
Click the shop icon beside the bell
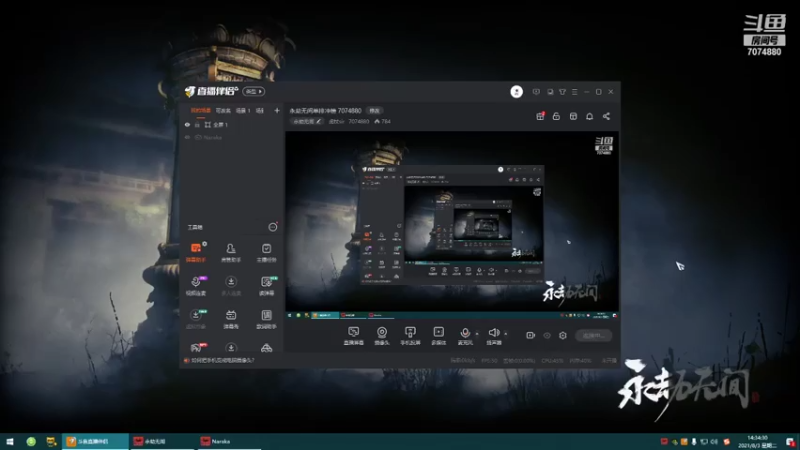(573, 116)
